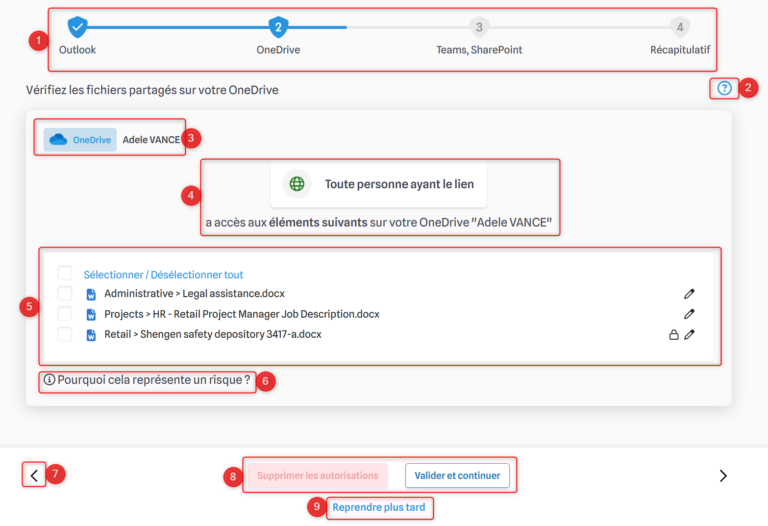Toggle the Sélectionner / Désélectionner tout checkbox
The width and height of the screenshot is (768, 526).
pyautogui.click(x=65, y=273)
